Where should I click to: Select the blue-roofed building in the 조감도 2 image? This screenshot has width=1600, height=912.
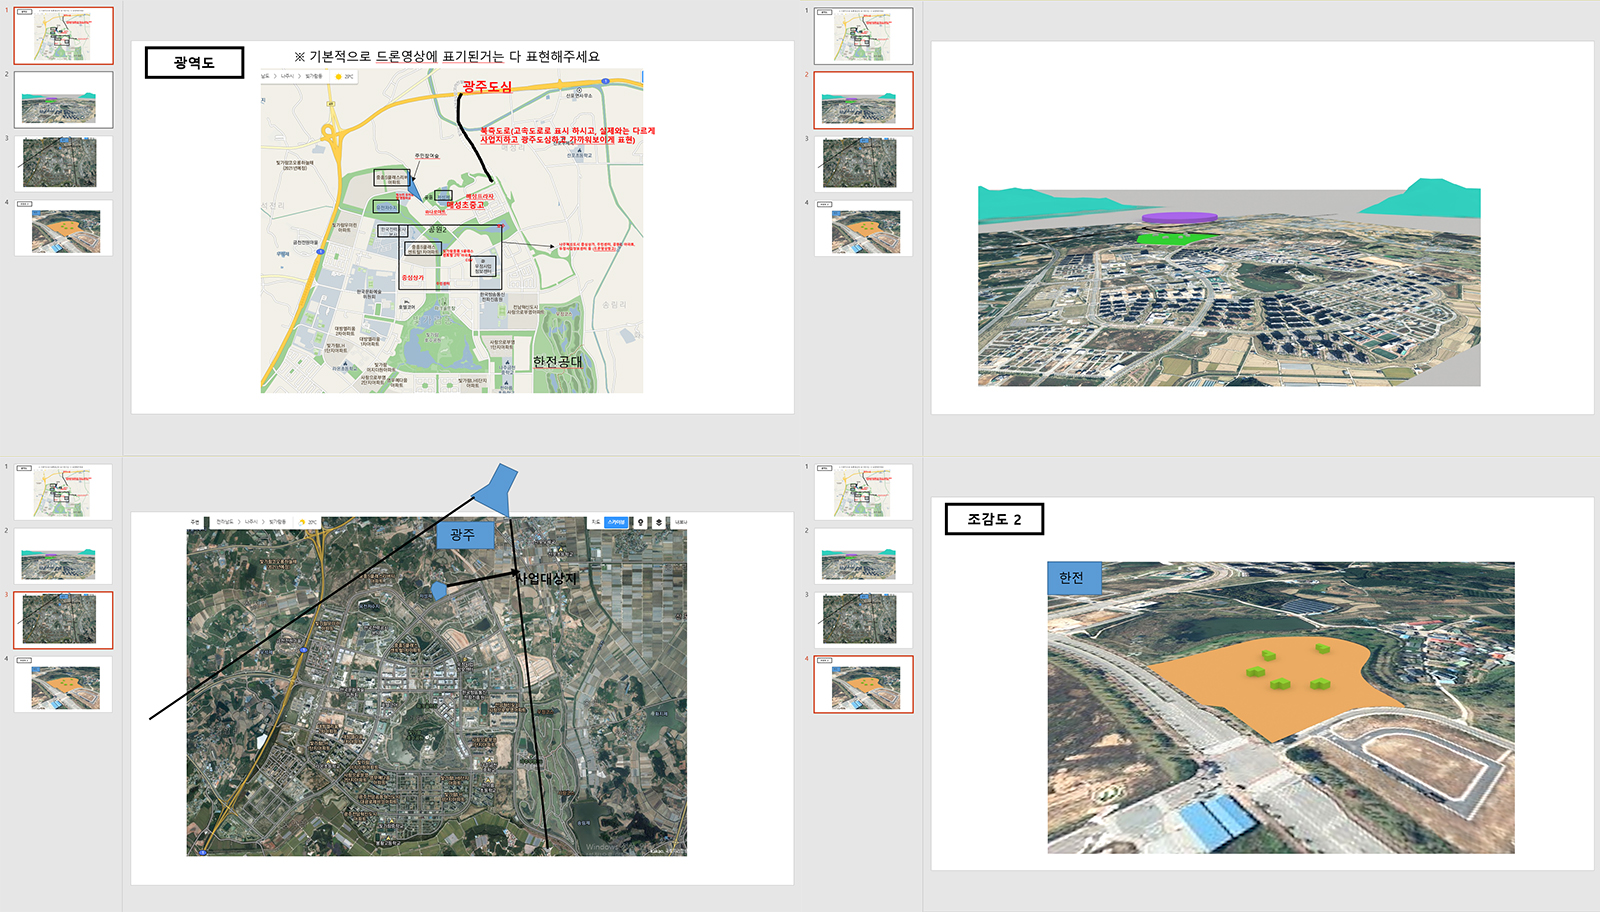1217,821
